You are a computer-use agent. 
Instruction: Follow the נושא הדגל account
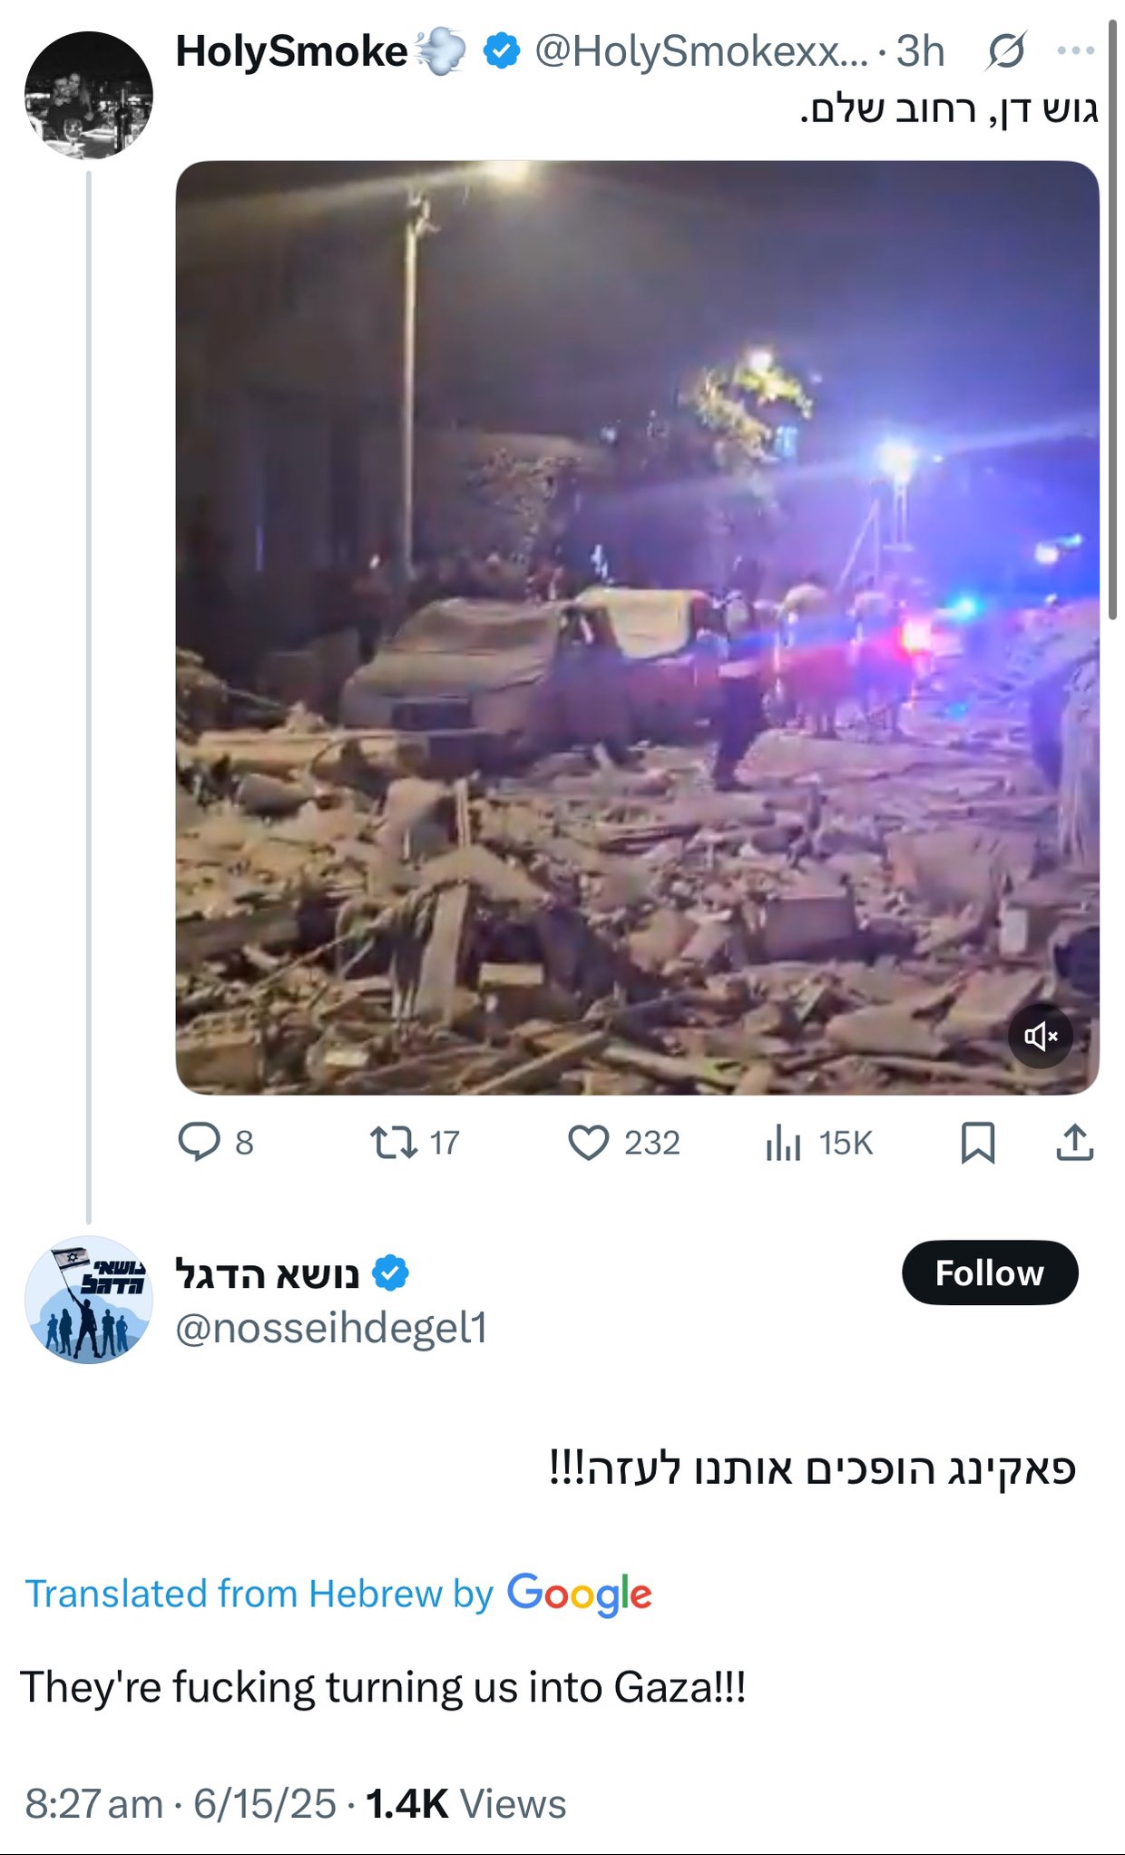coord(989,1272)
